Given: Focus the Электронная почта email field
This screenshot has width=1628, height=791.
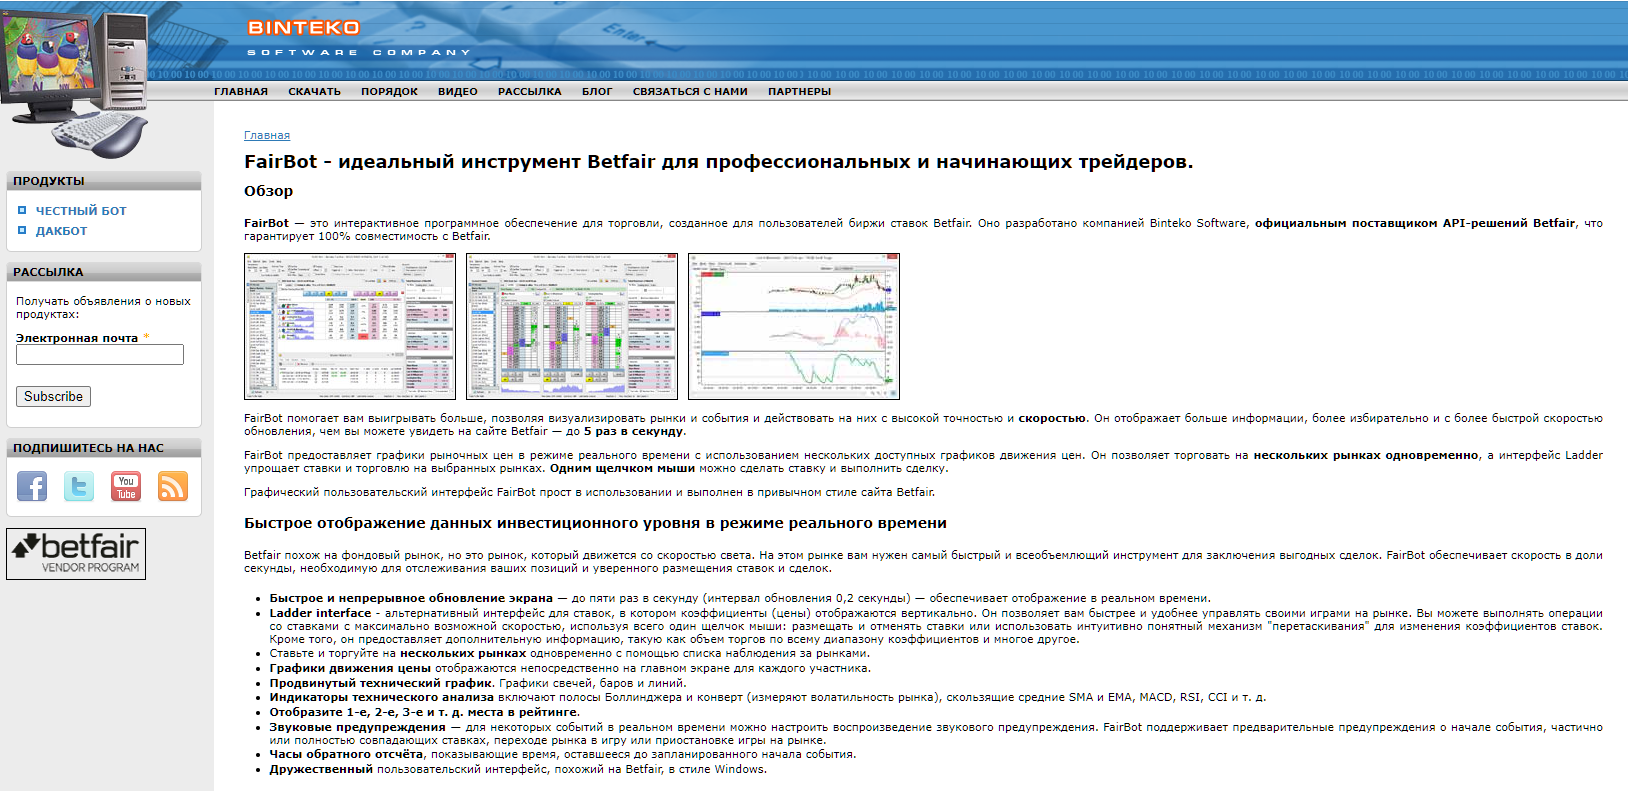Looking at the screenshot, I should click(x=100, y=355).
